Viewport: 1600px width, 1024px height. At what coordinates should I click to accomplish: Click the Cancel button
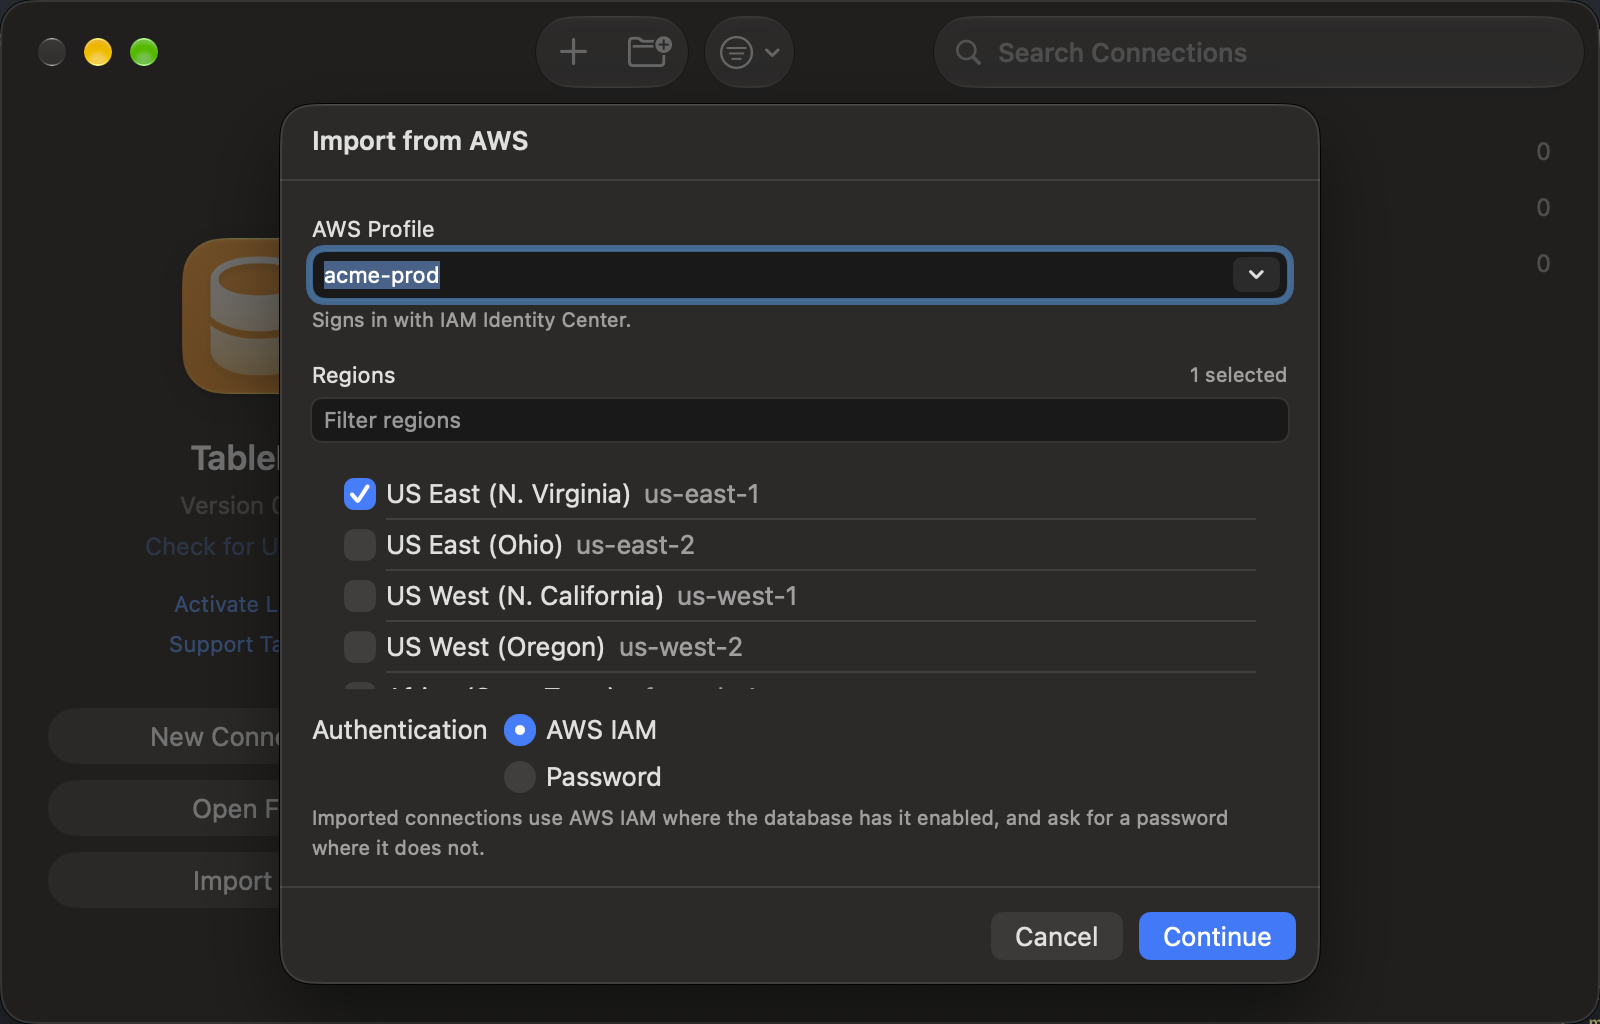(1057, 936)
